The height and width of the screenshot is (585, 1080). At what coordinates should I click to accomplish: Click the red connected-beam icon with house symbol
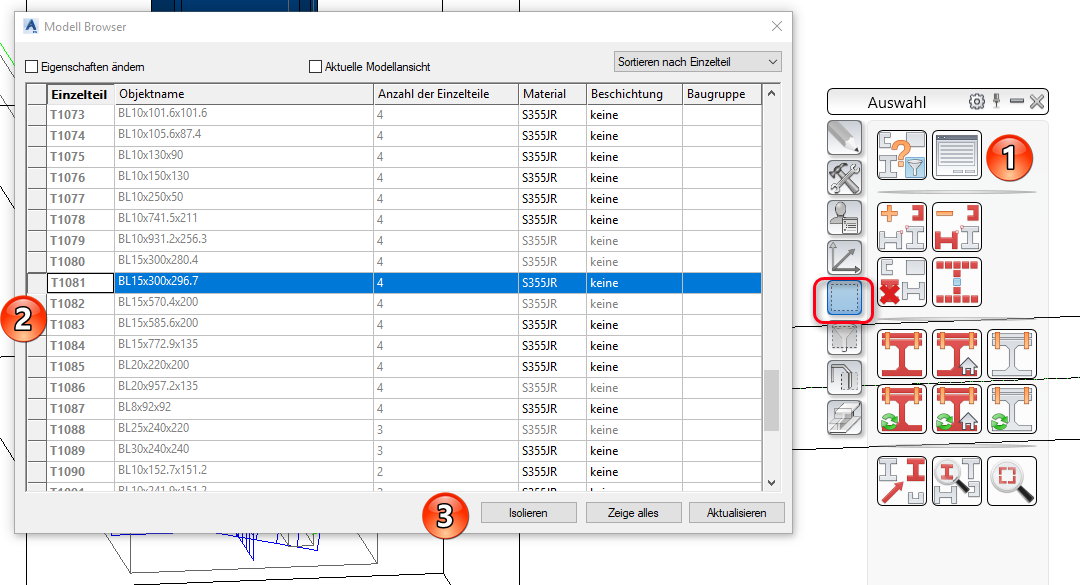pos(957,354)
